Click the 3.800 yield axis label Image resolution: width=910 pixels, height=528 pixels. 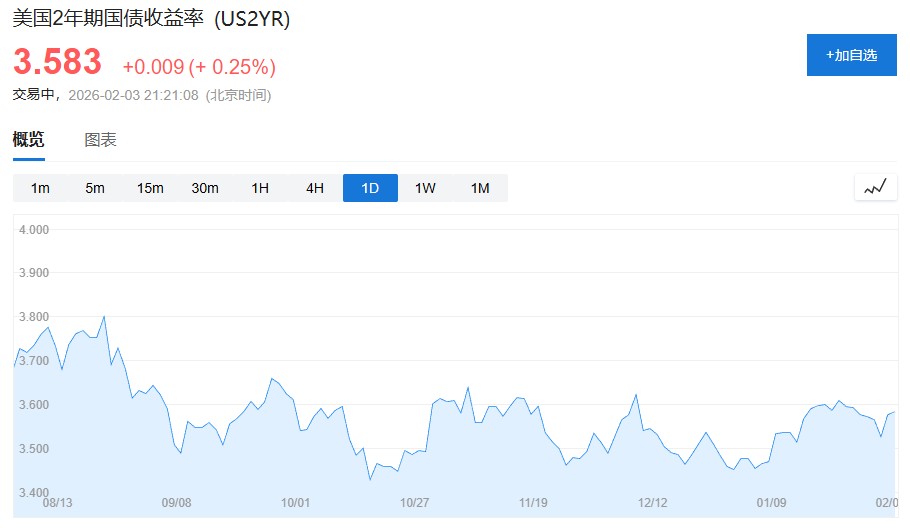coord(34,317)
